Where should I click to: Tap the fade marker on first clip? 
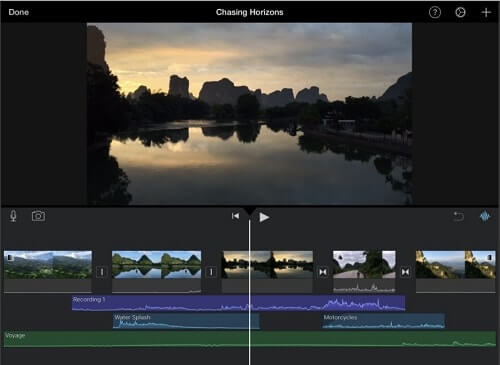click(x=10, y=257)
